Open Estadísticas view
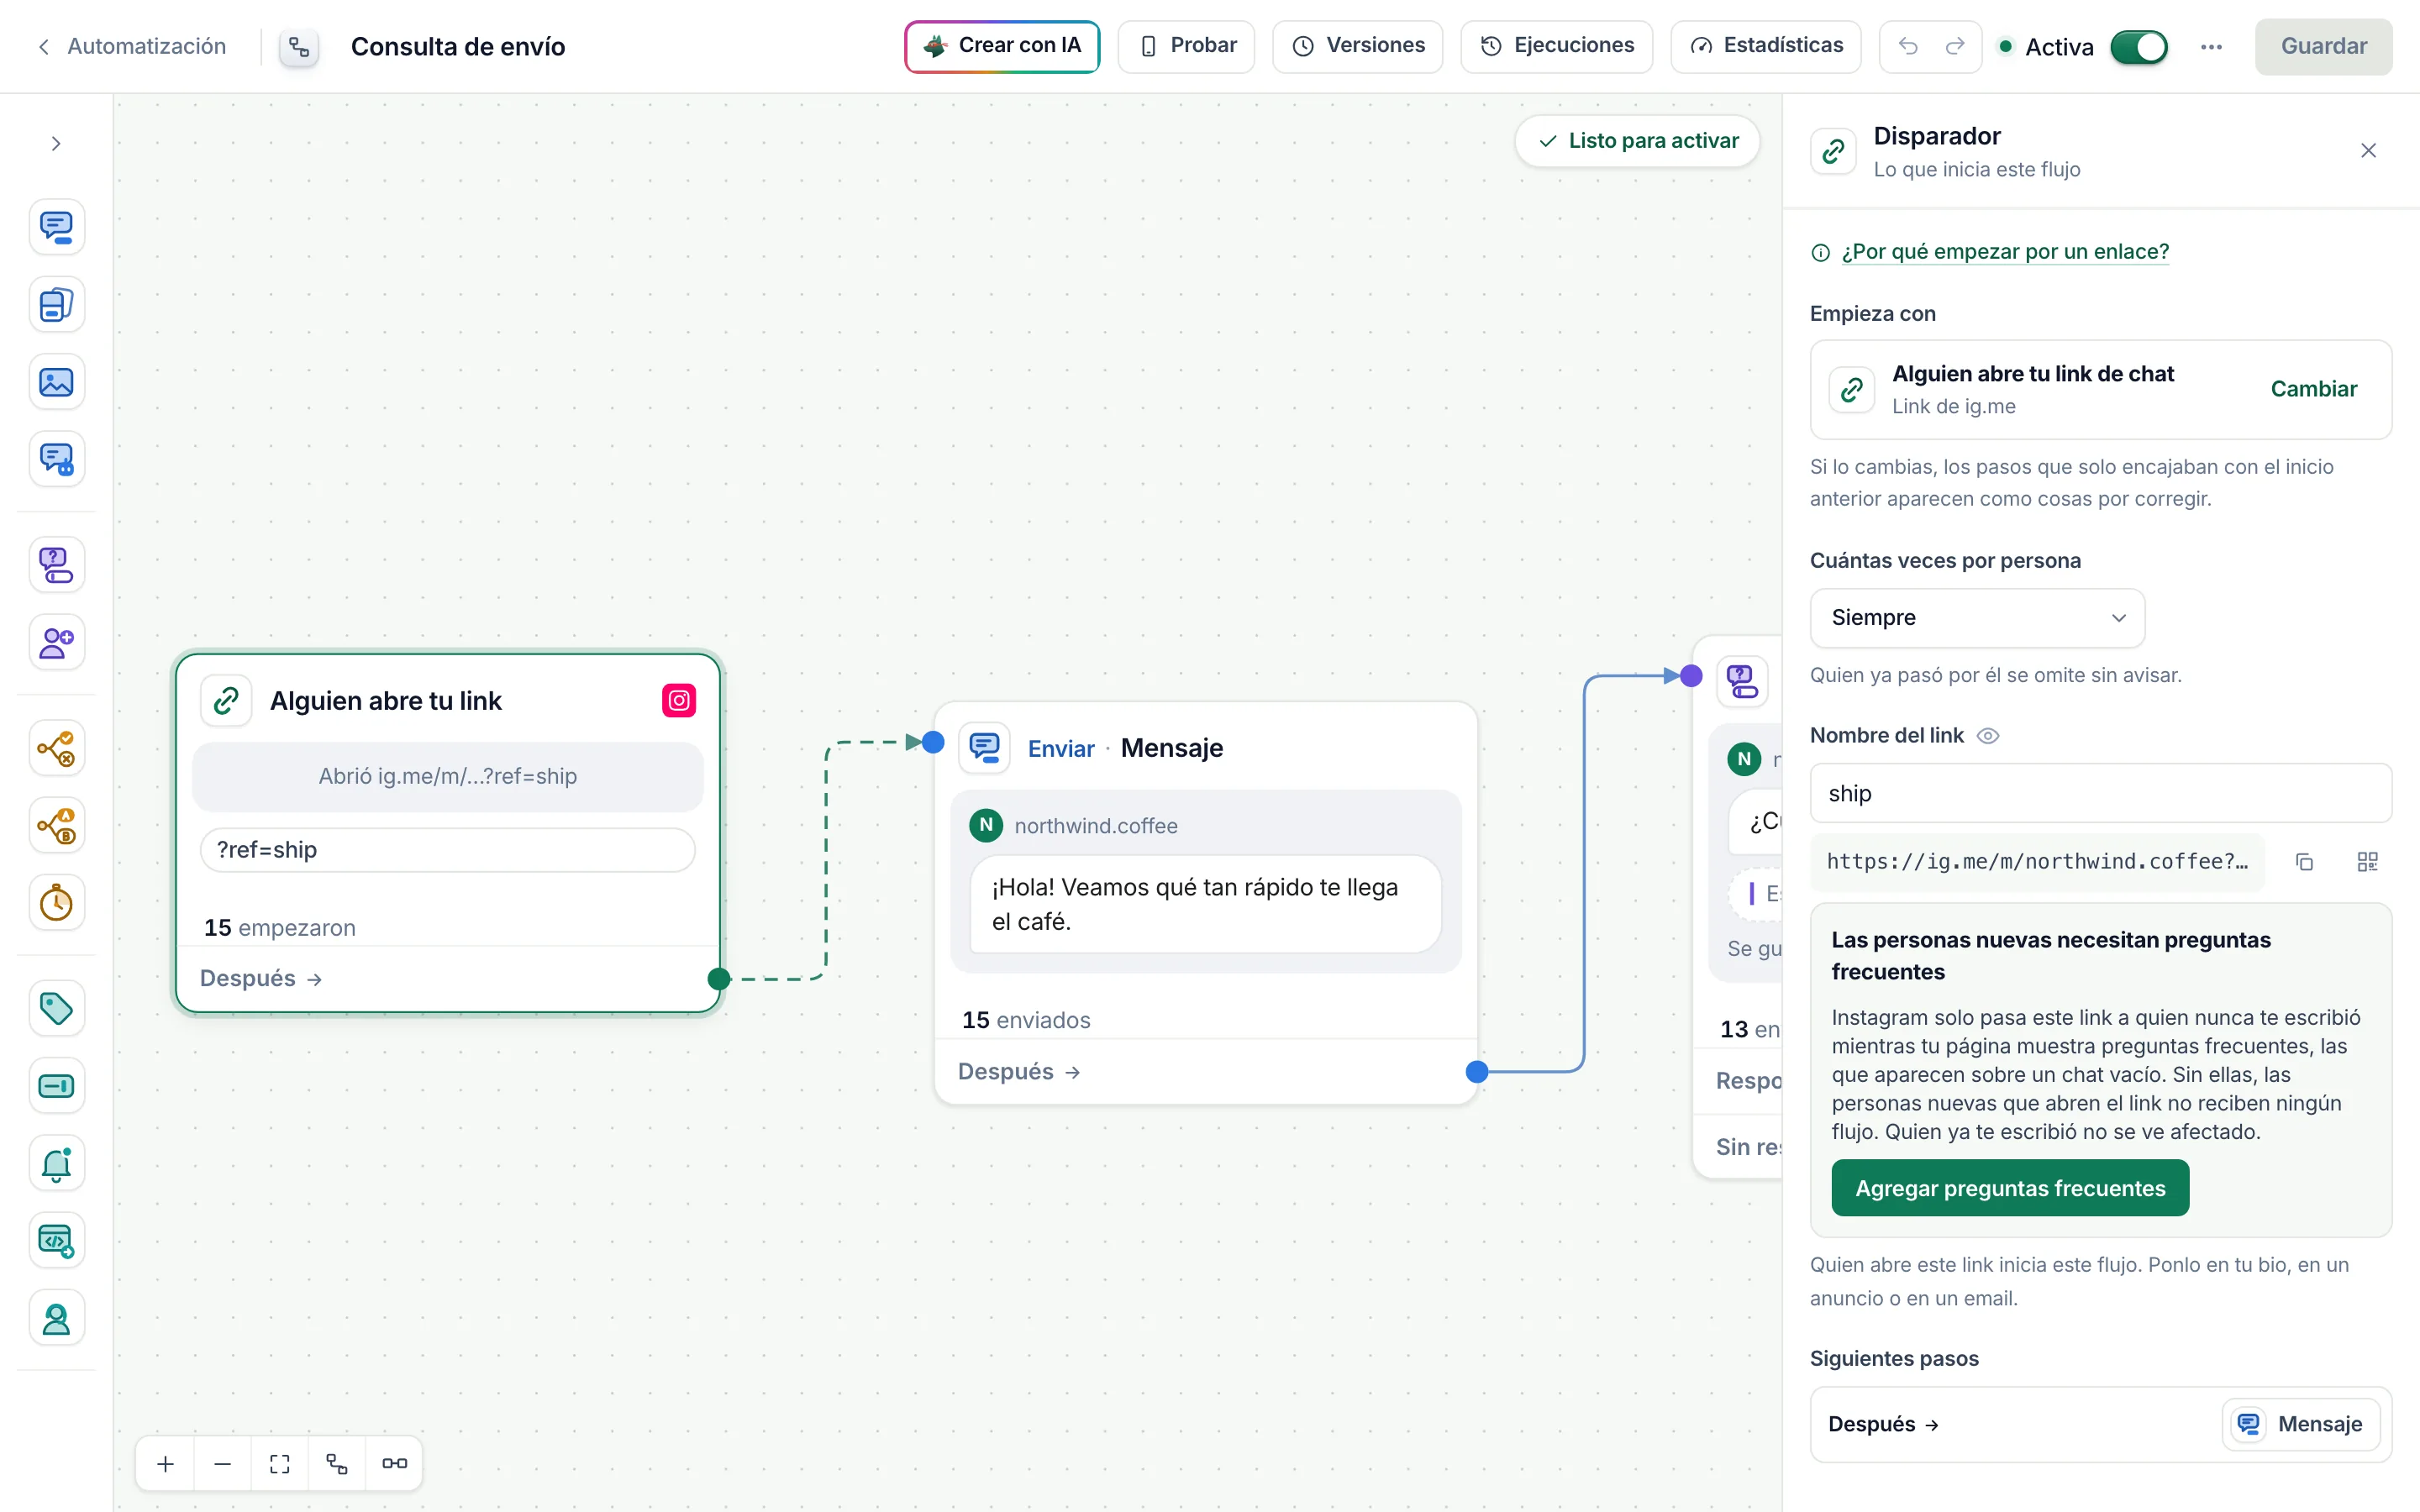The height and width of the screenshot is (1512, 2420). [x=1765, y=46]
